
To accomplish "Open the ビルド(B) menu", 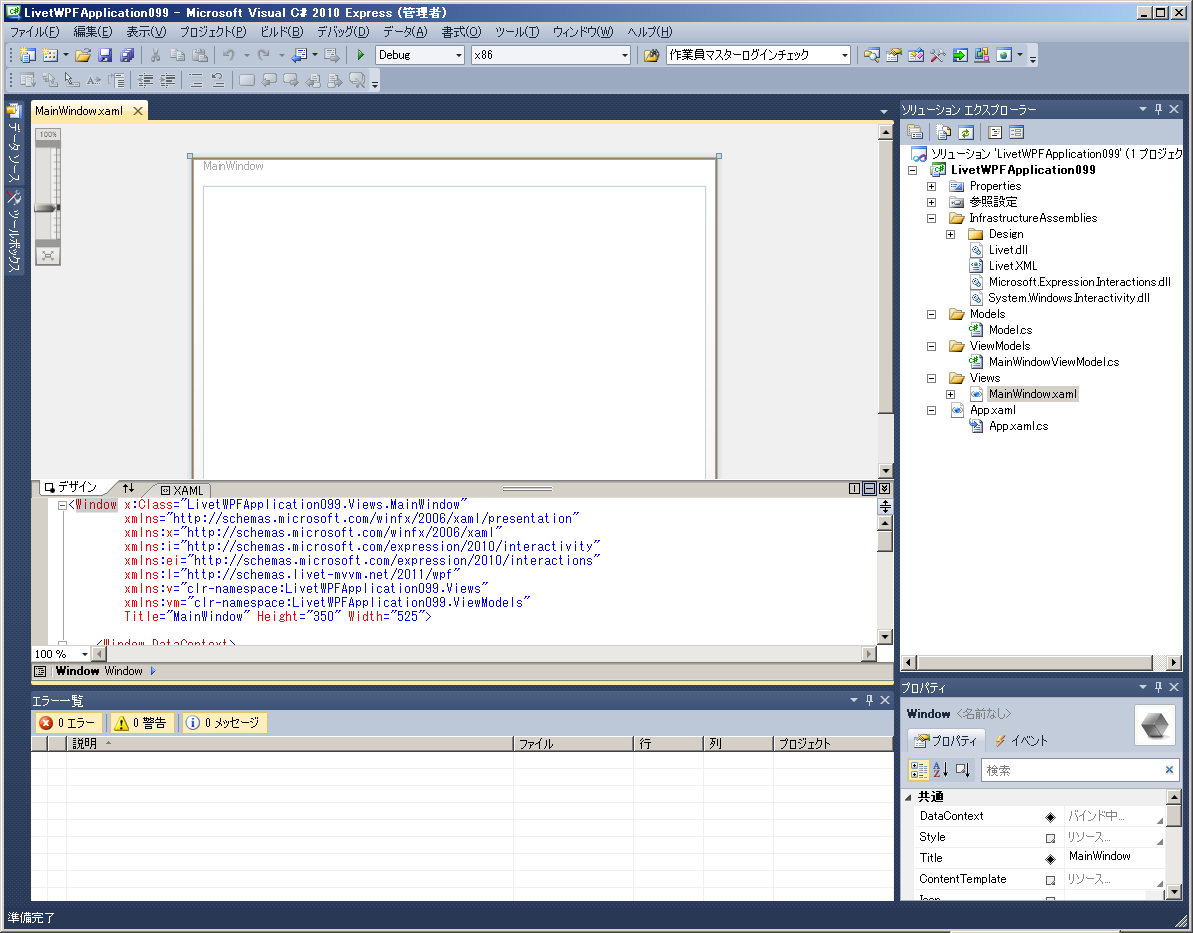I will click(x=282, y=32).
